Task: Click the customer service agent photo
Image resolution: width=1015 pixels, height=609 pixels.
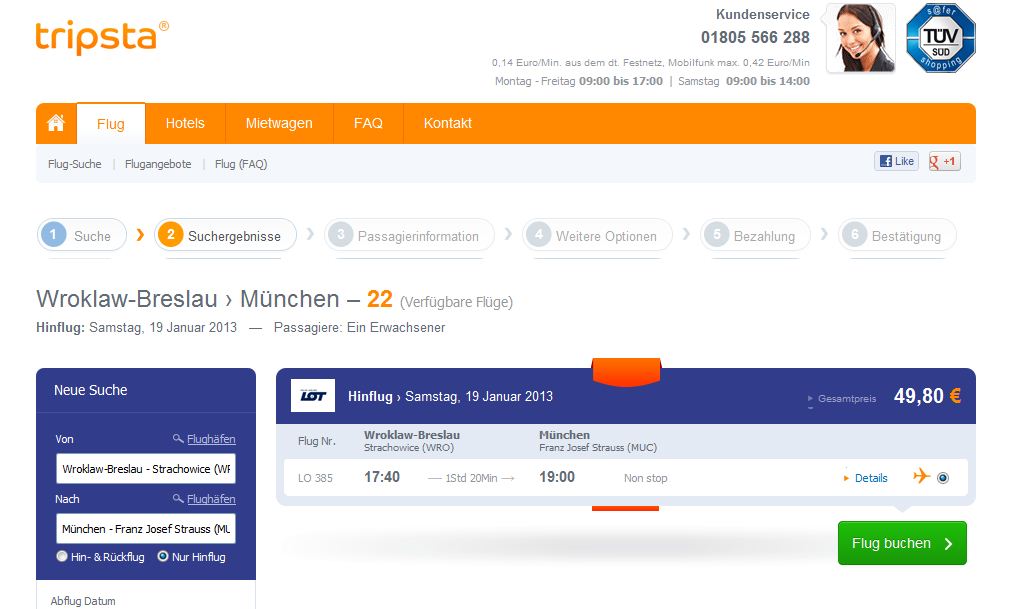Action: [861, 38]
